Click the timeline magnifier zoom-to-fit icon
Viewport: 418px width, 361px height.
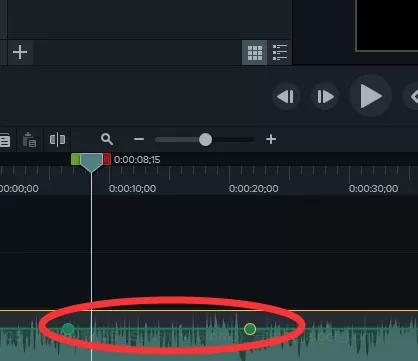click(x=107, y=139)
